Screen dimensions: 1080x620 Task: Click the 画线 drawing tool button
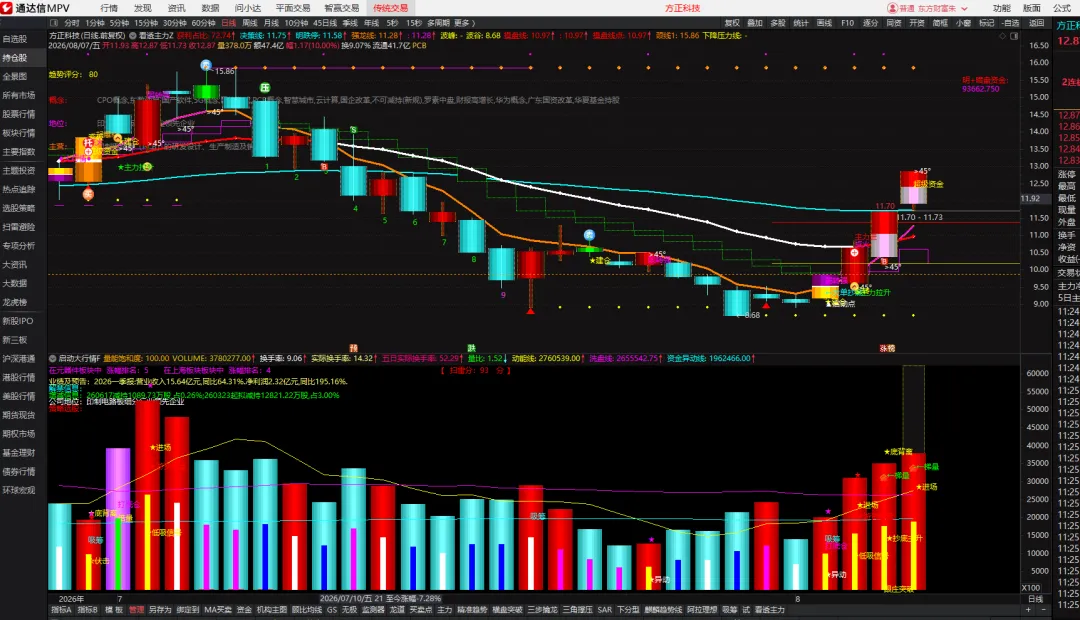[x=824, y=23]
